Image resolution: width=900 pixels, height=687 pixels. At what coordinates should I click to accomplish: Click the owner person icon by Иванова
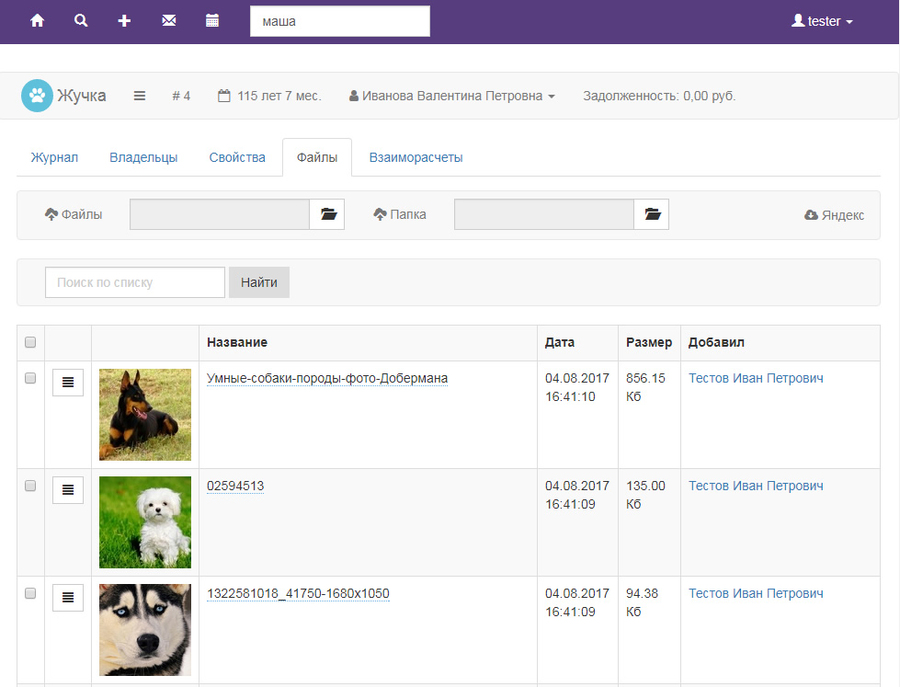(354, 96)
